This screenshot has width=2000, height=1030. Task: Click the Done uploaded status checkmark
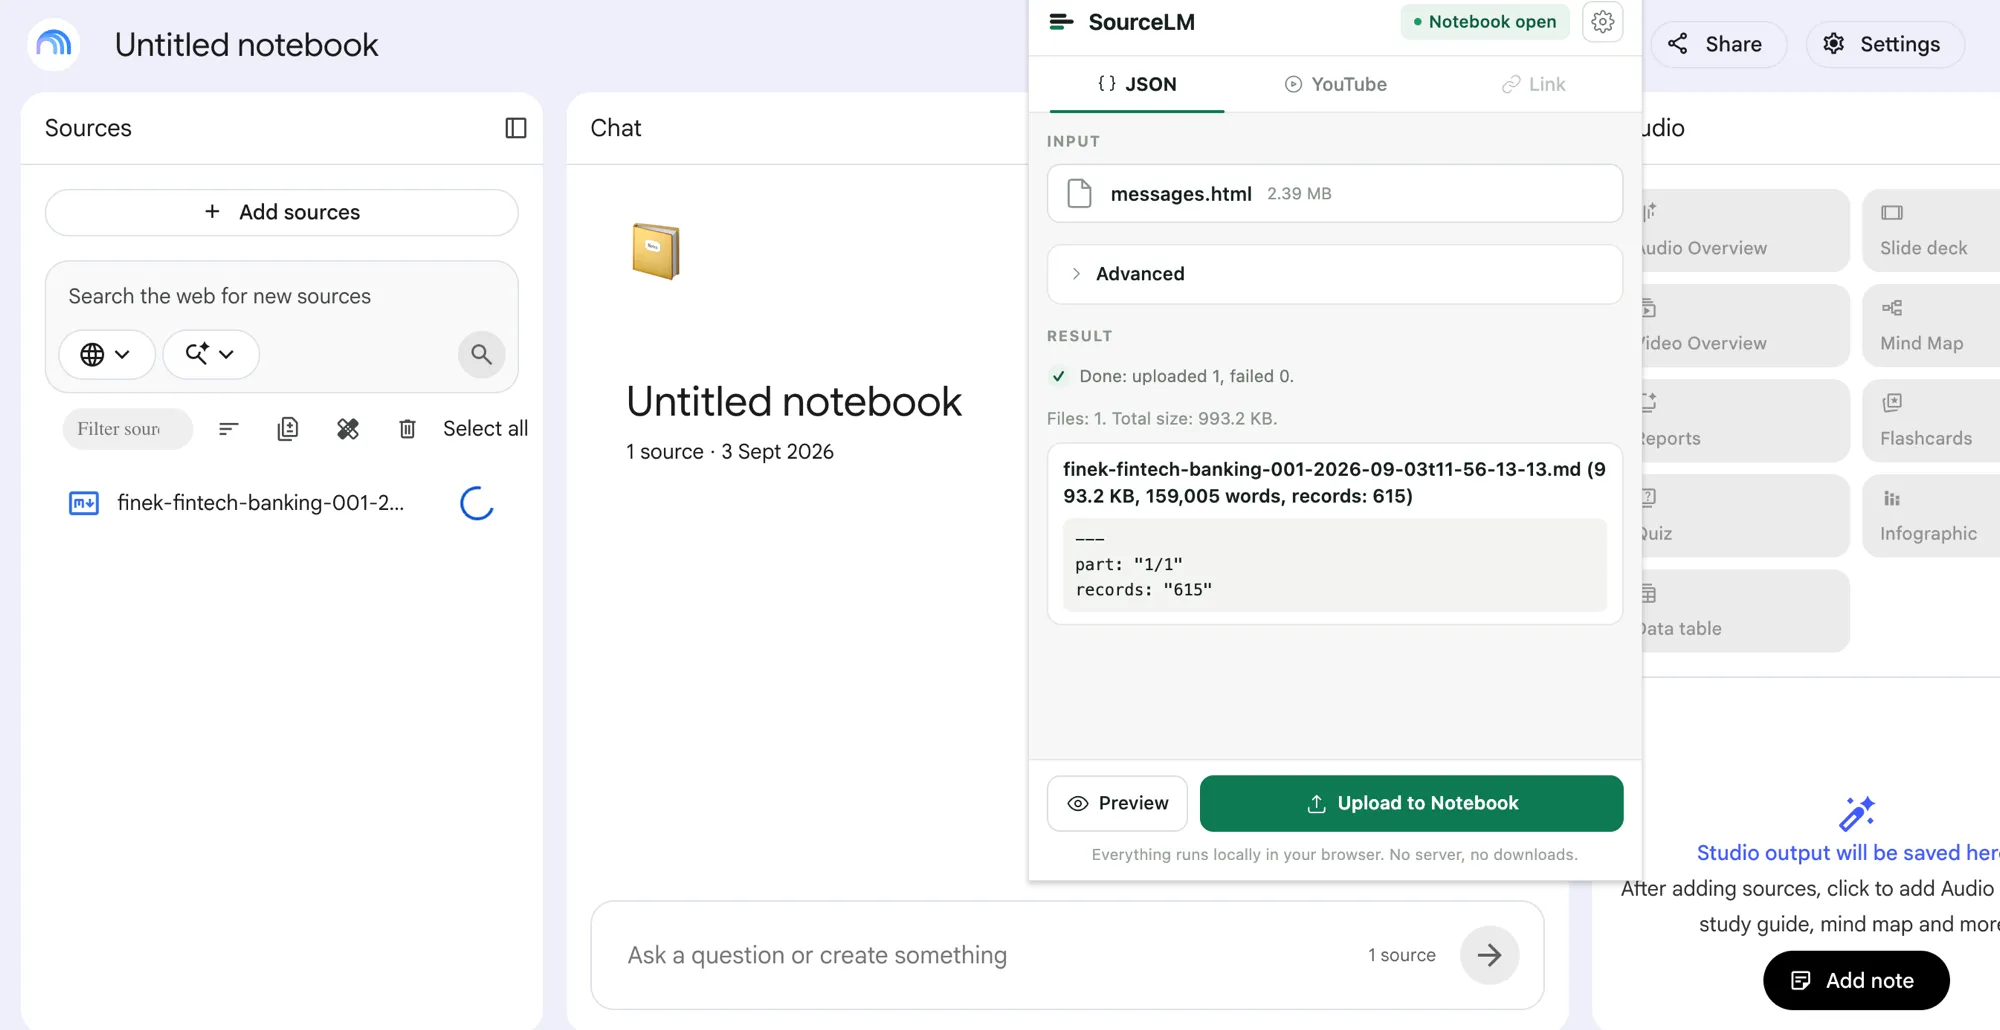pyautogui.click(x=1059, y=376)
